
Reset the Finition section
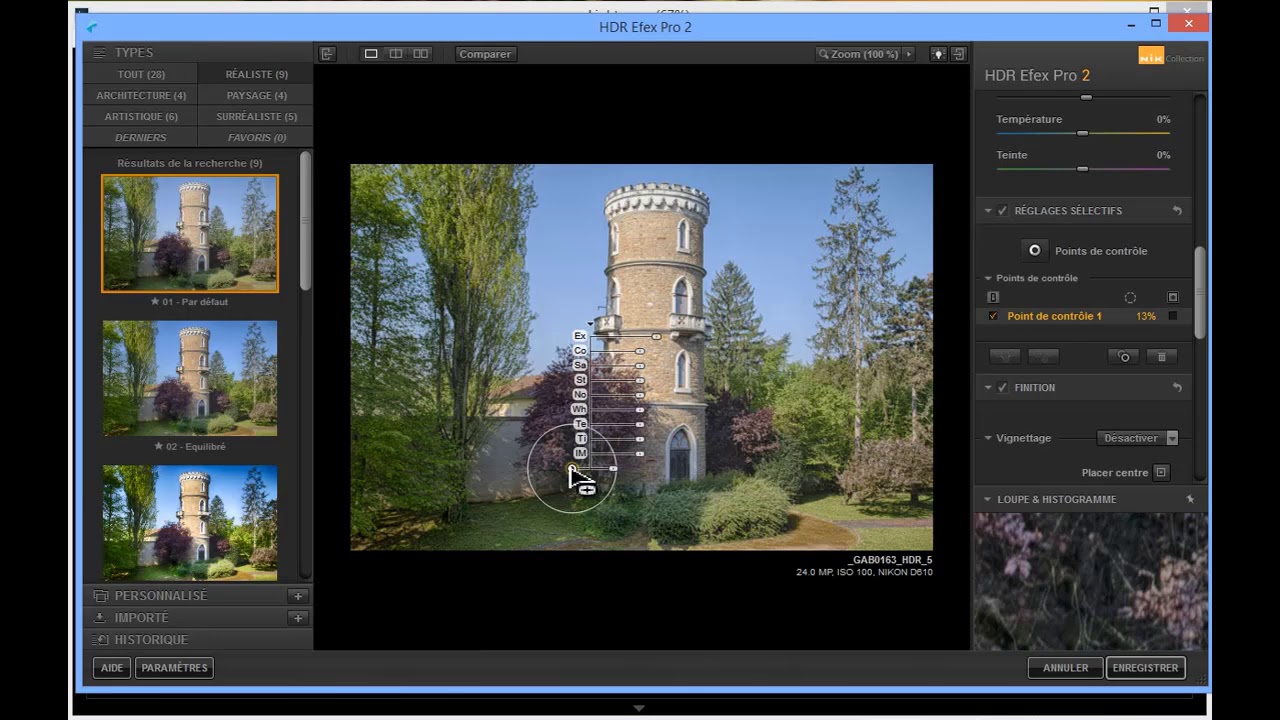click(x=1177, y=388)
